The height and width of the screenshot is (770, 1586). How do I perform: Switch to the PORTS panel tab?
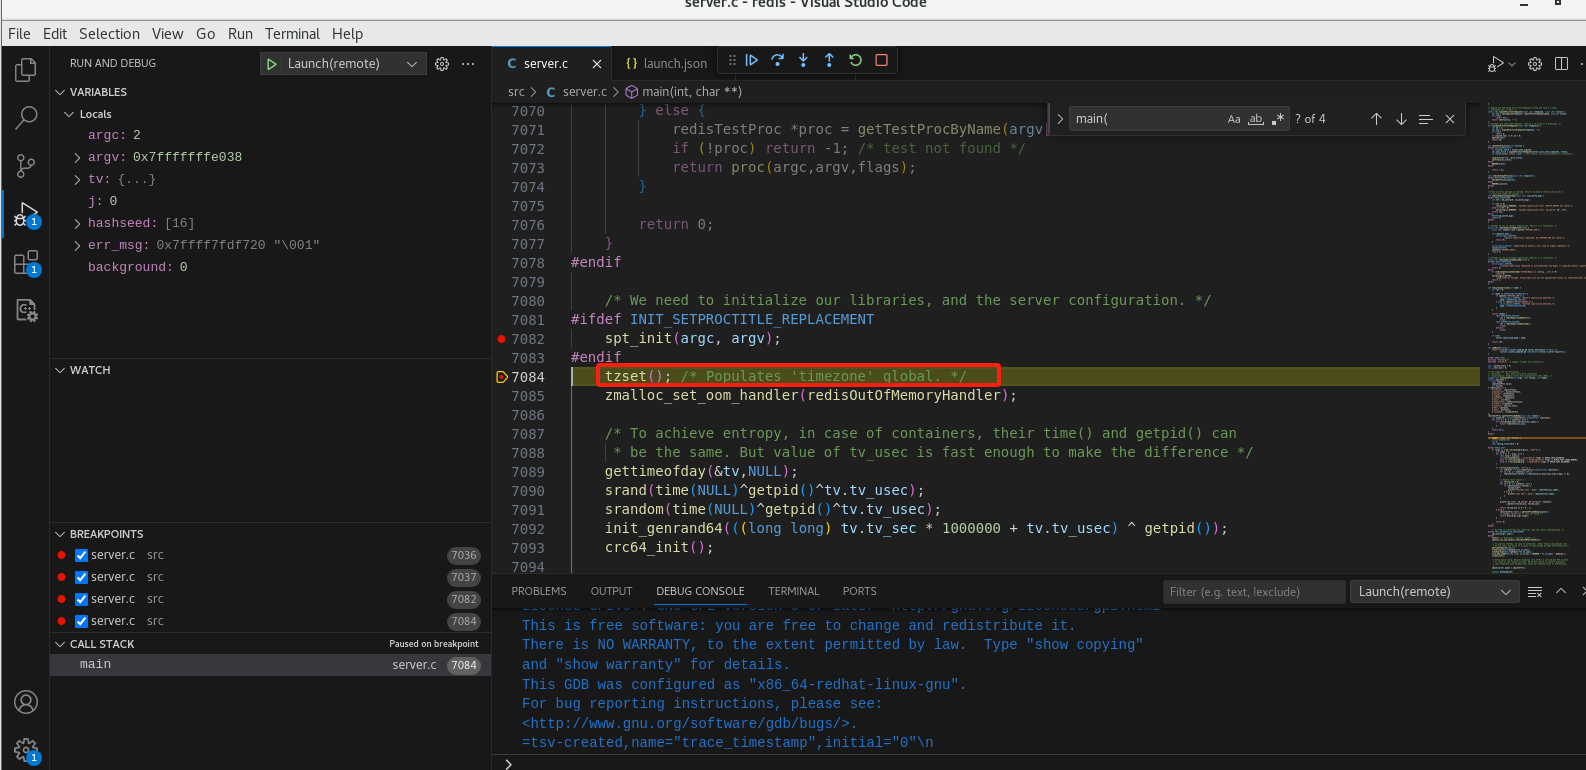[x=859, y=592]
